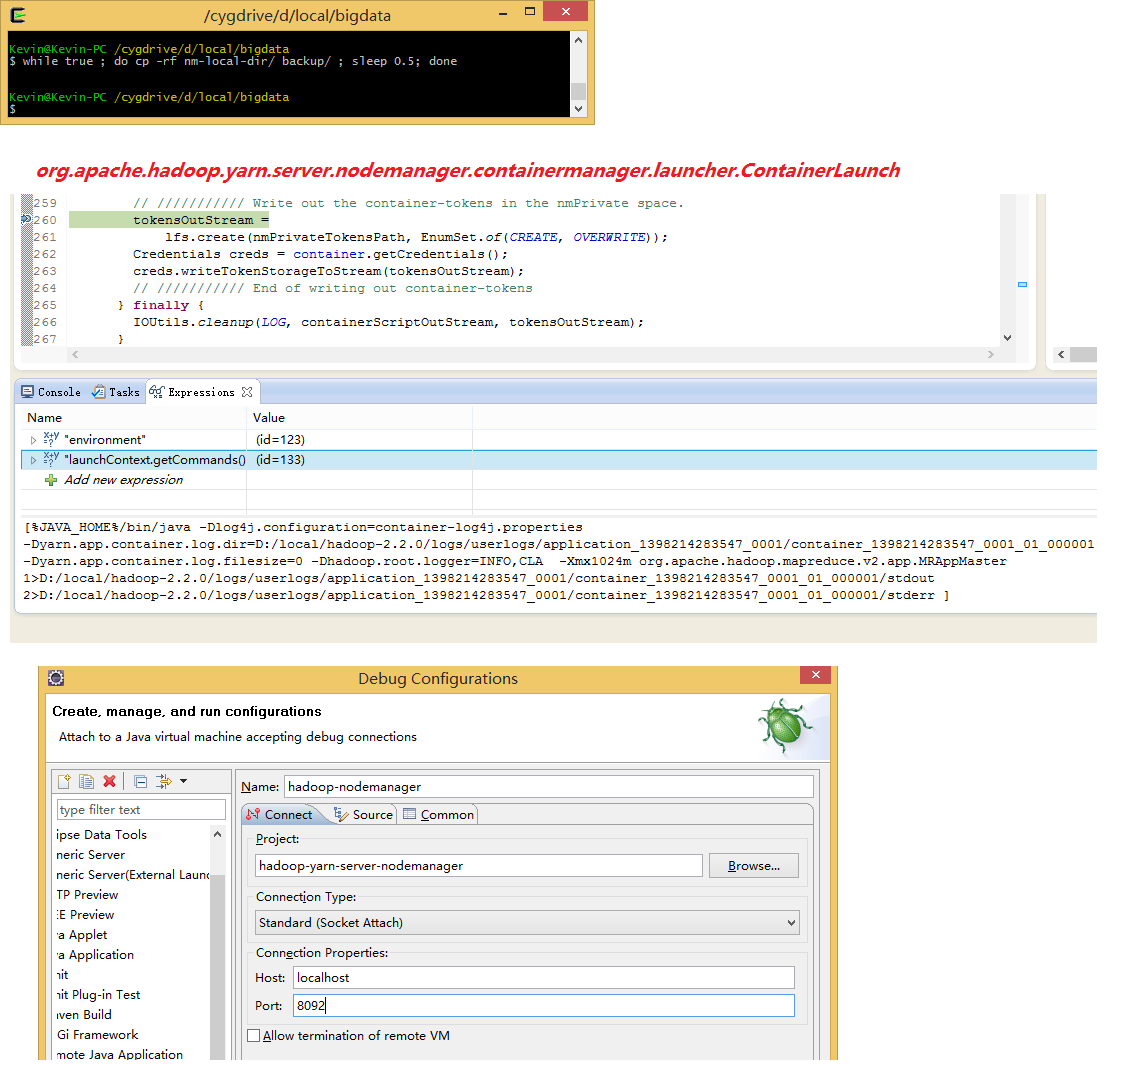Switch to the Tasks tab

coord(115,392)
